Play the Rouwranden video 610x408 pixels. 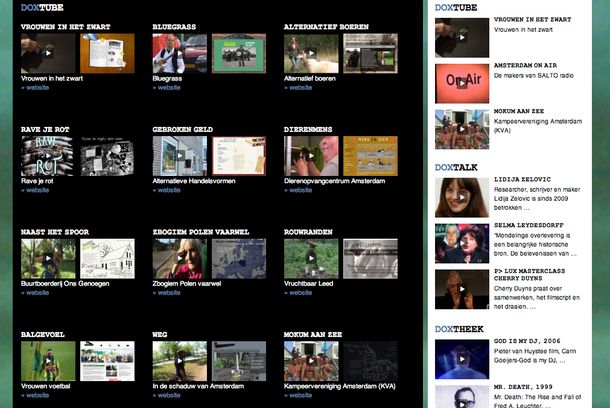coord(311,259)
